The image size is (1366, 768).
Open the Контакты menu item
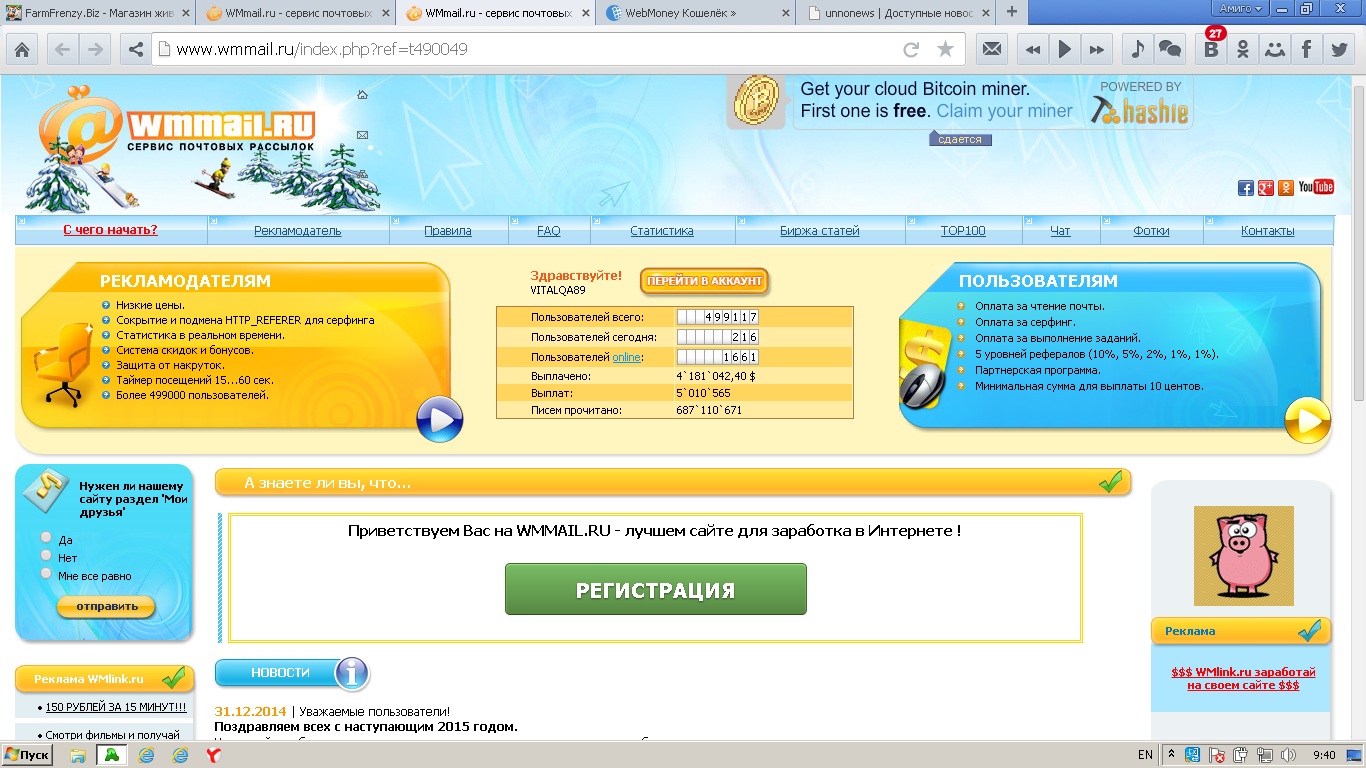point(1267,231)
